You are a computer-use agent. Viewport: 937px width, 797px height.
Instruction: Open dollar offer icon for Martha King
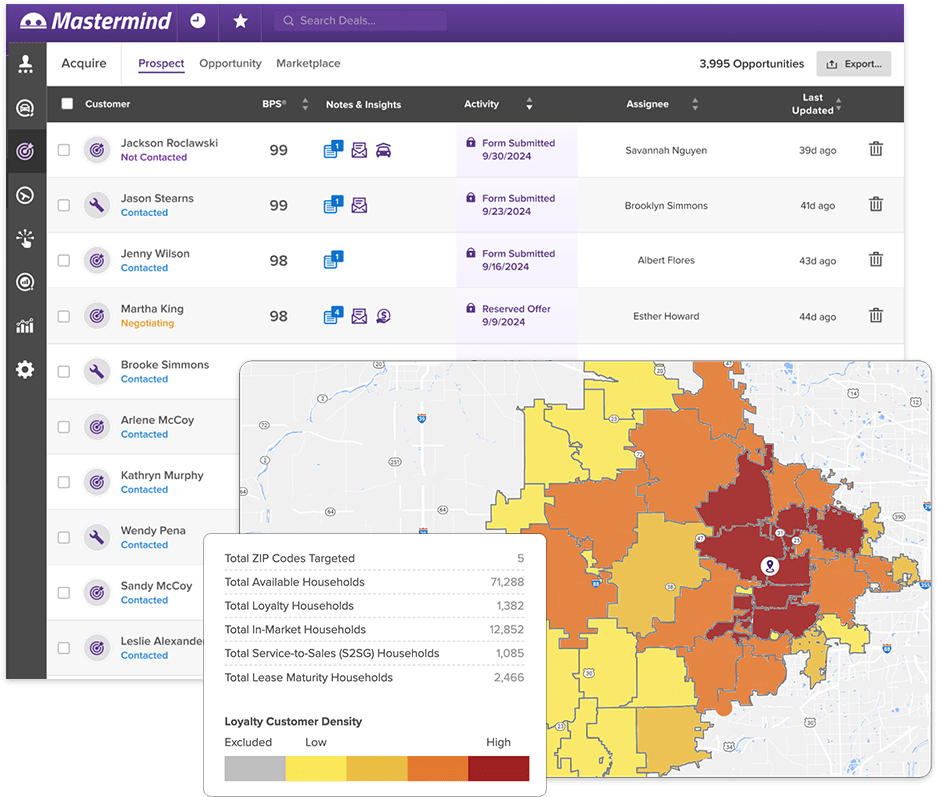click(x=384, y=316)
